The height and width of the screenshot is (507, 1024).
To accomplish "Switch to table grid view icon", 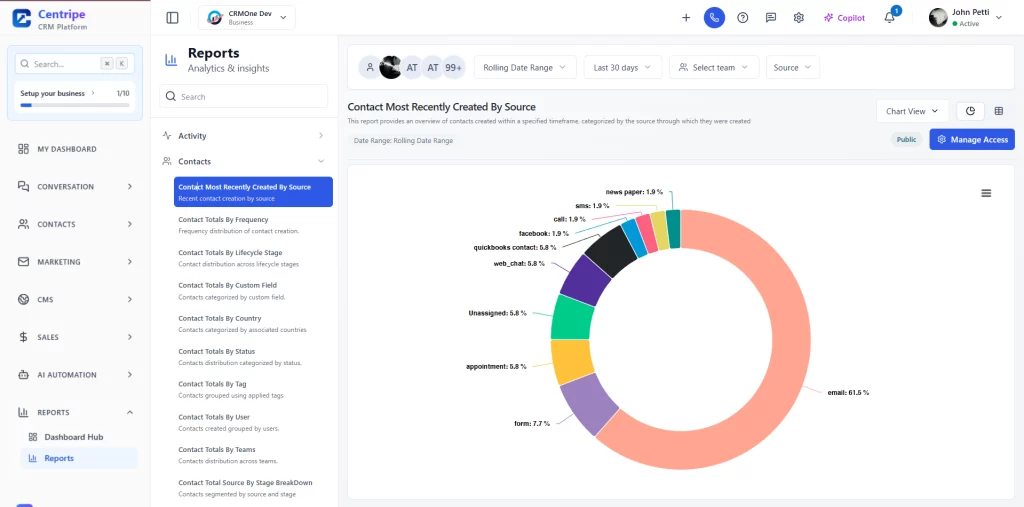I will point(999,111).
